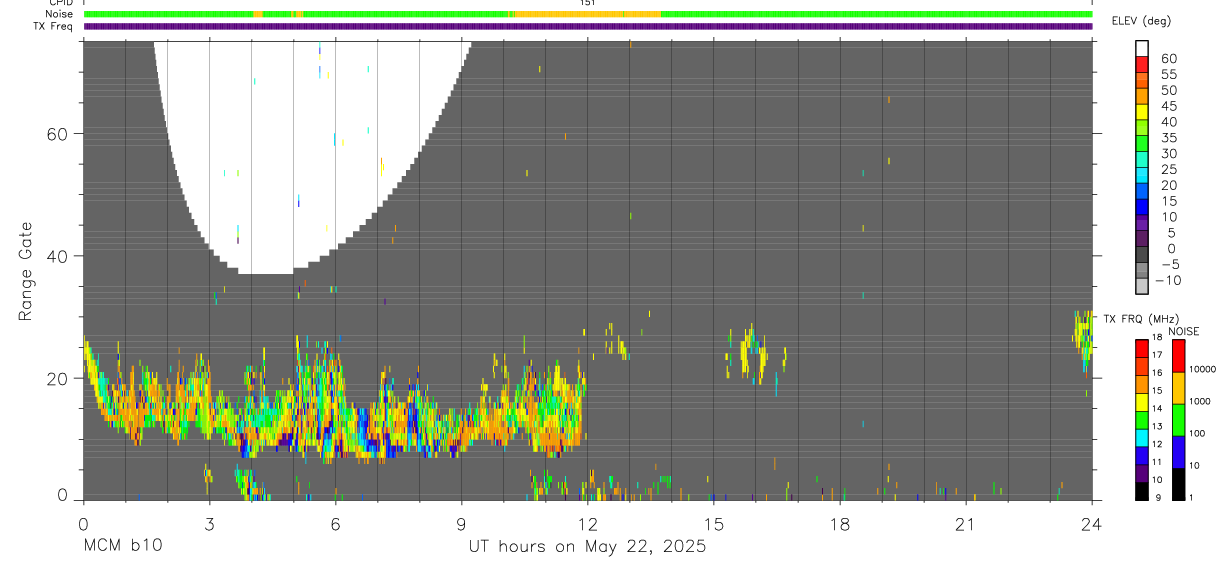Click x-axis tick label 18
This screenshot has width=1228, height=567.
tap(839, 523)
